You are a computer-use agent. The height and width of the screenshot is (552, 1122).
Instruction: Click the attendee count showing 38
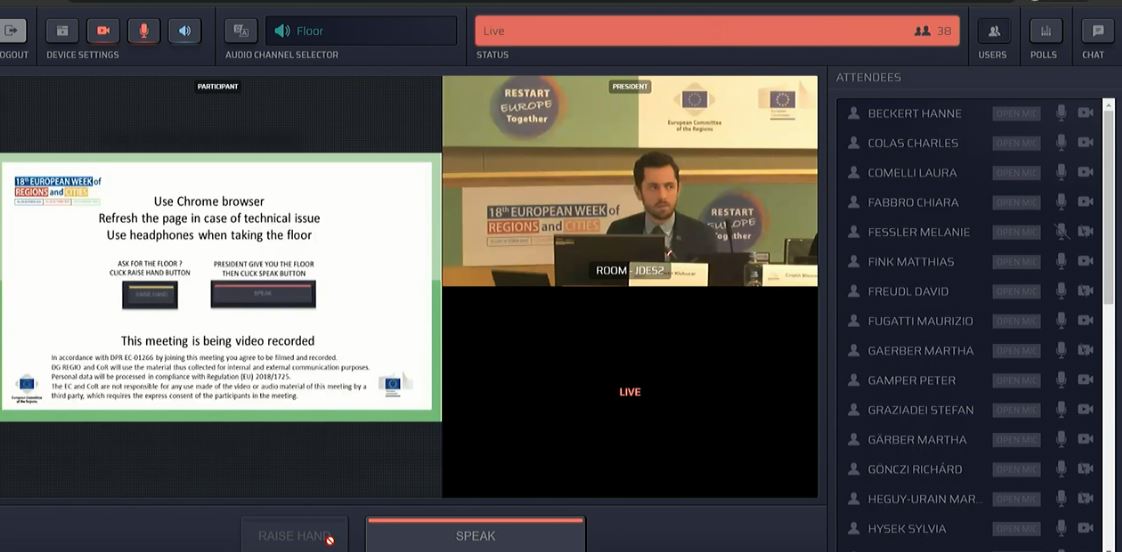point(933,31)
